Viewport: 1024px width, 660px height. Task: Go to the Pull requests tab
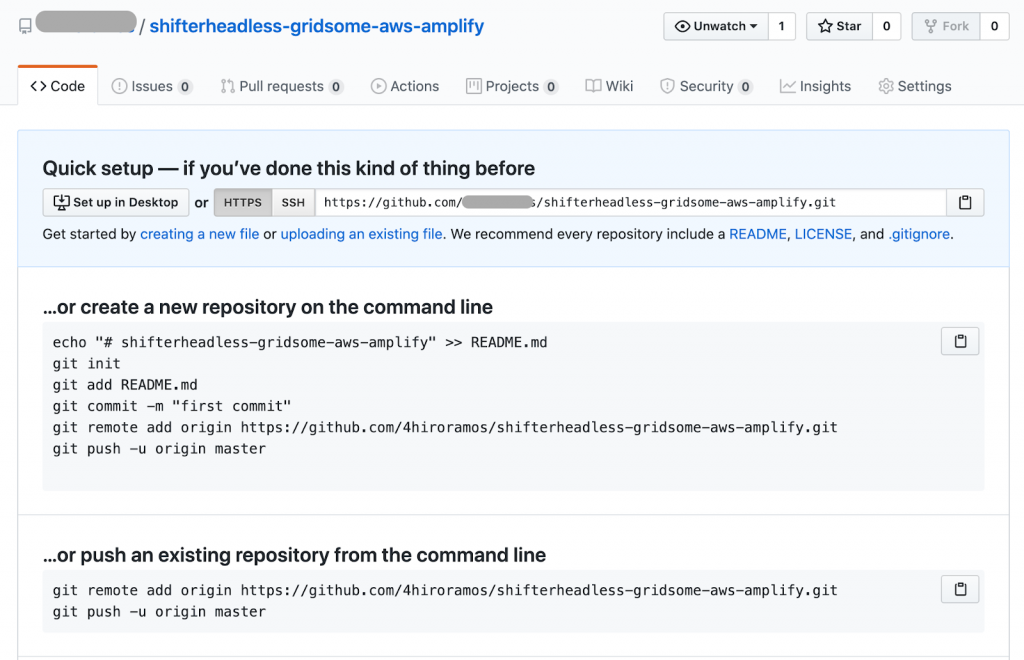tap(281, 86)
